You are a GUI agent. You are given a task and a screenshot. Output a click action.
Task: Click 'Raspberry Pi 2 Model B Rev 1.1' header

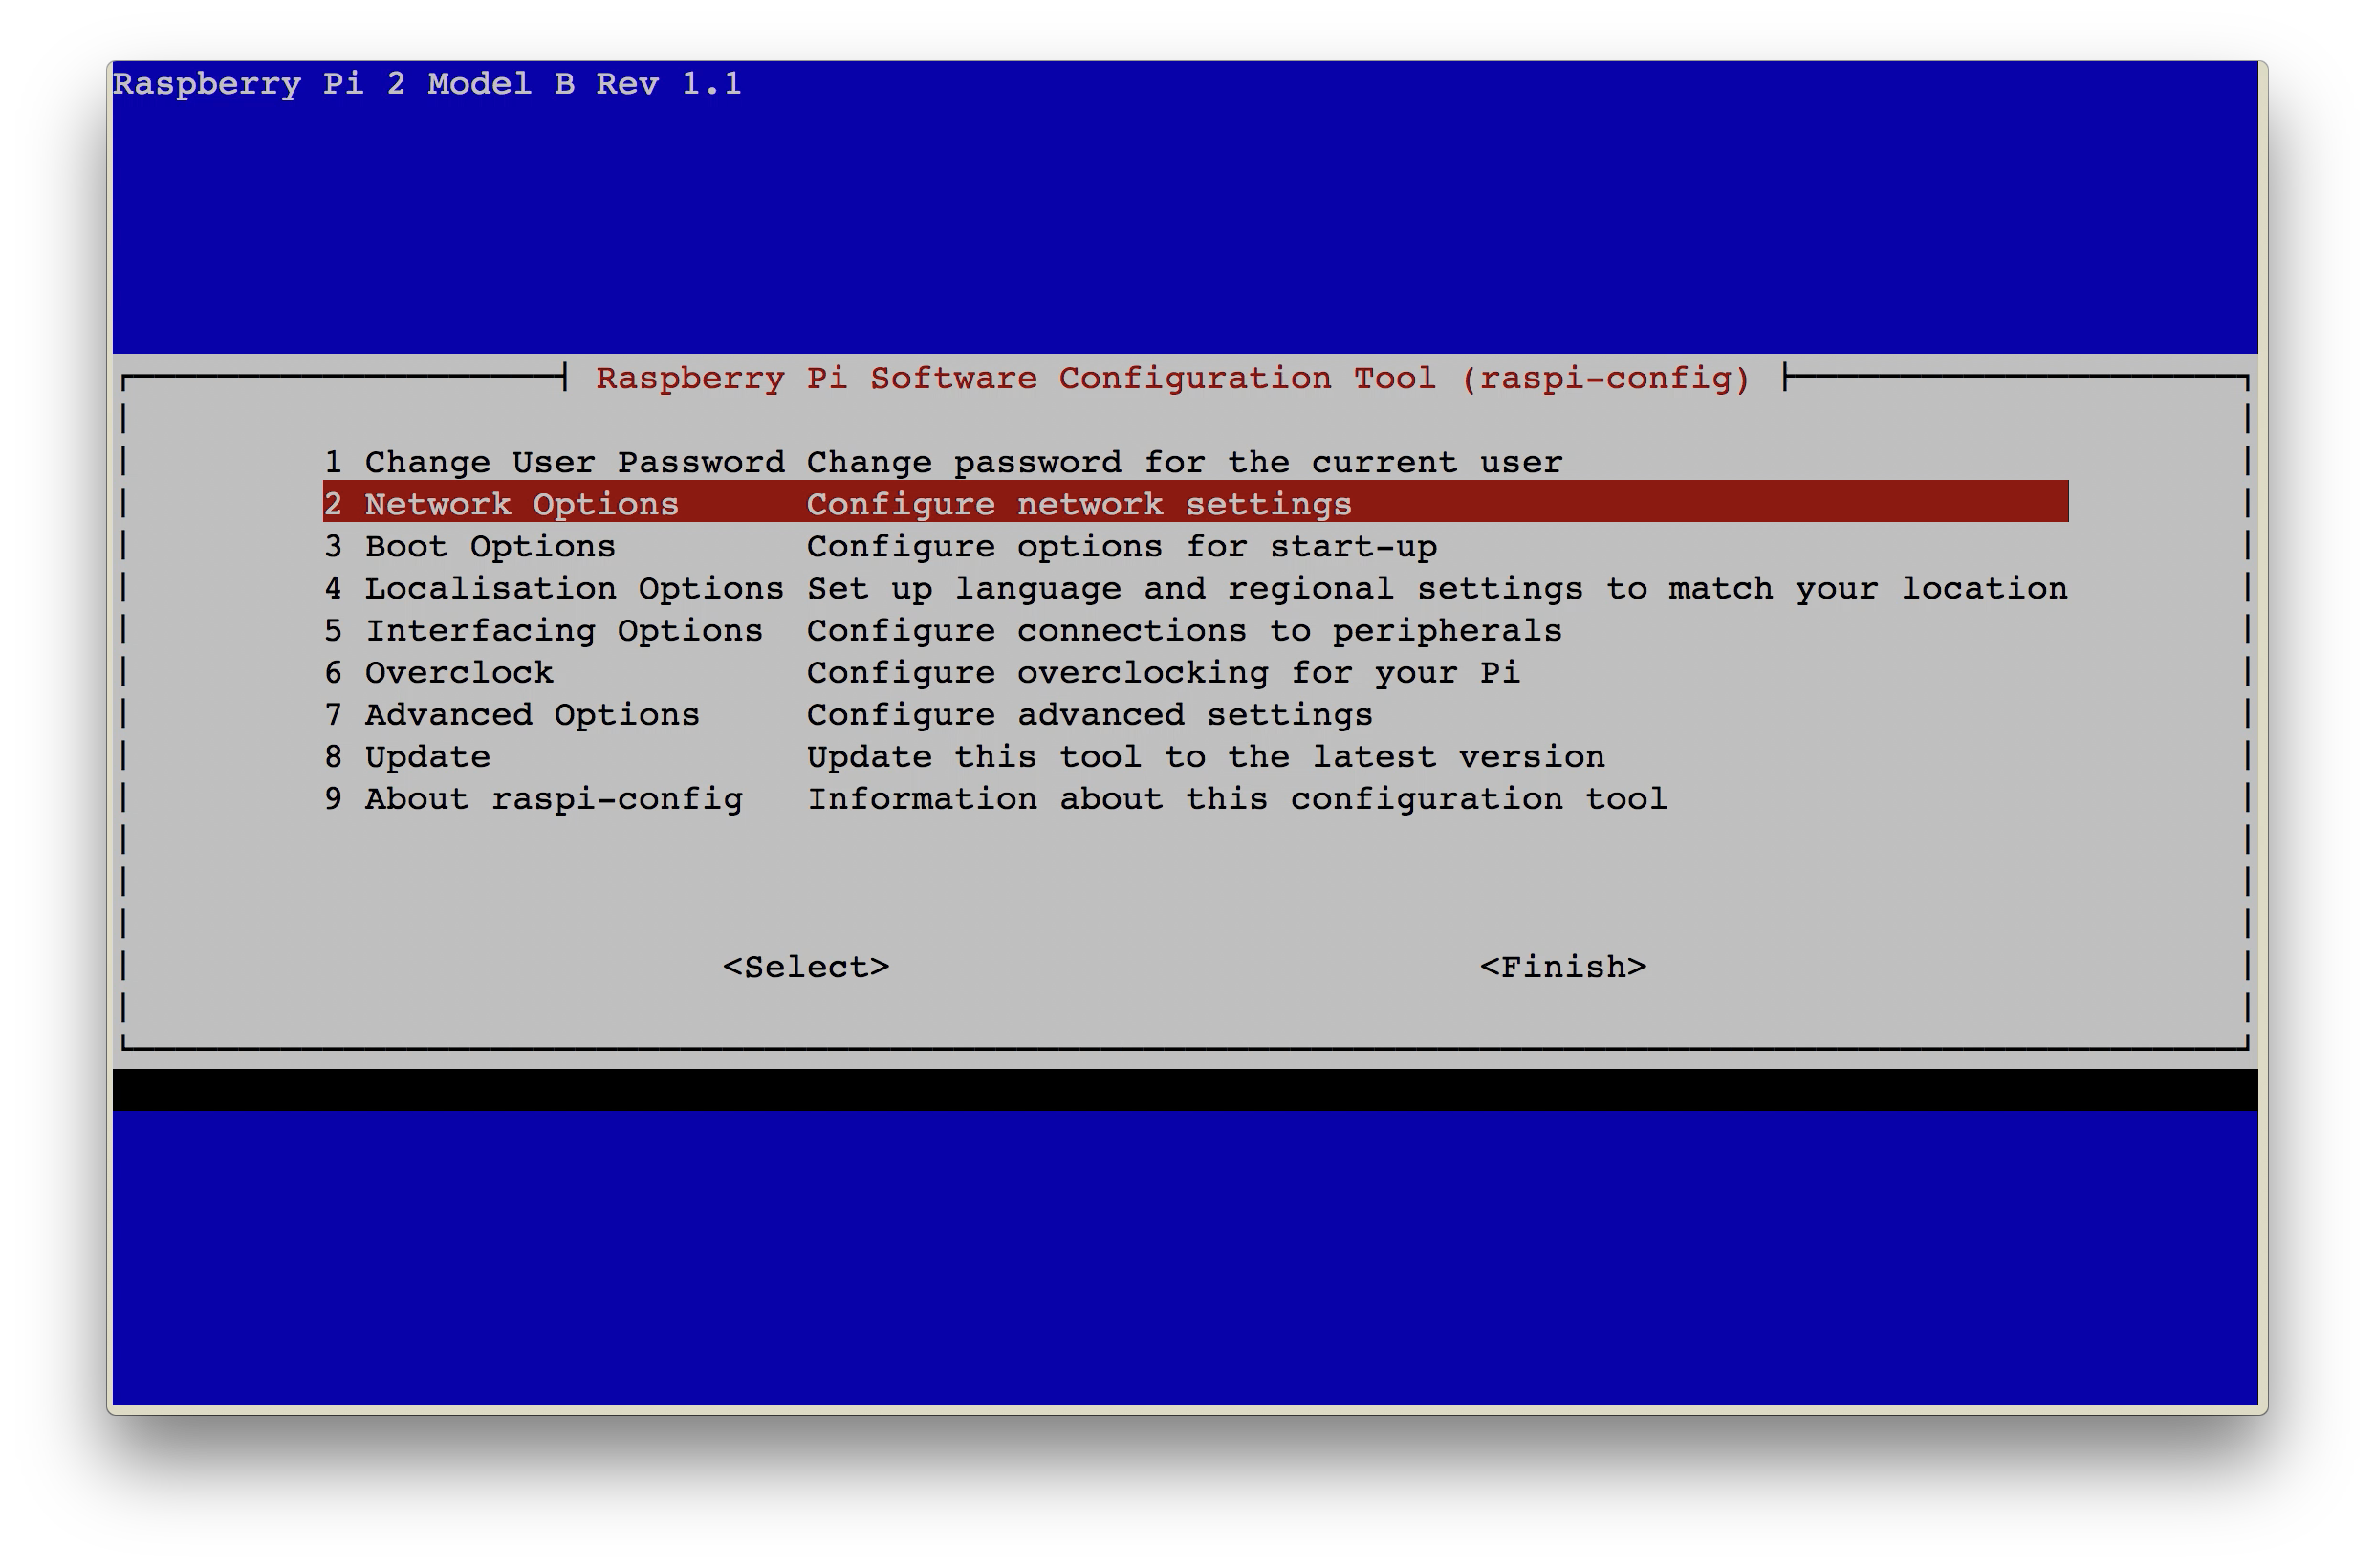pos(427,84)
